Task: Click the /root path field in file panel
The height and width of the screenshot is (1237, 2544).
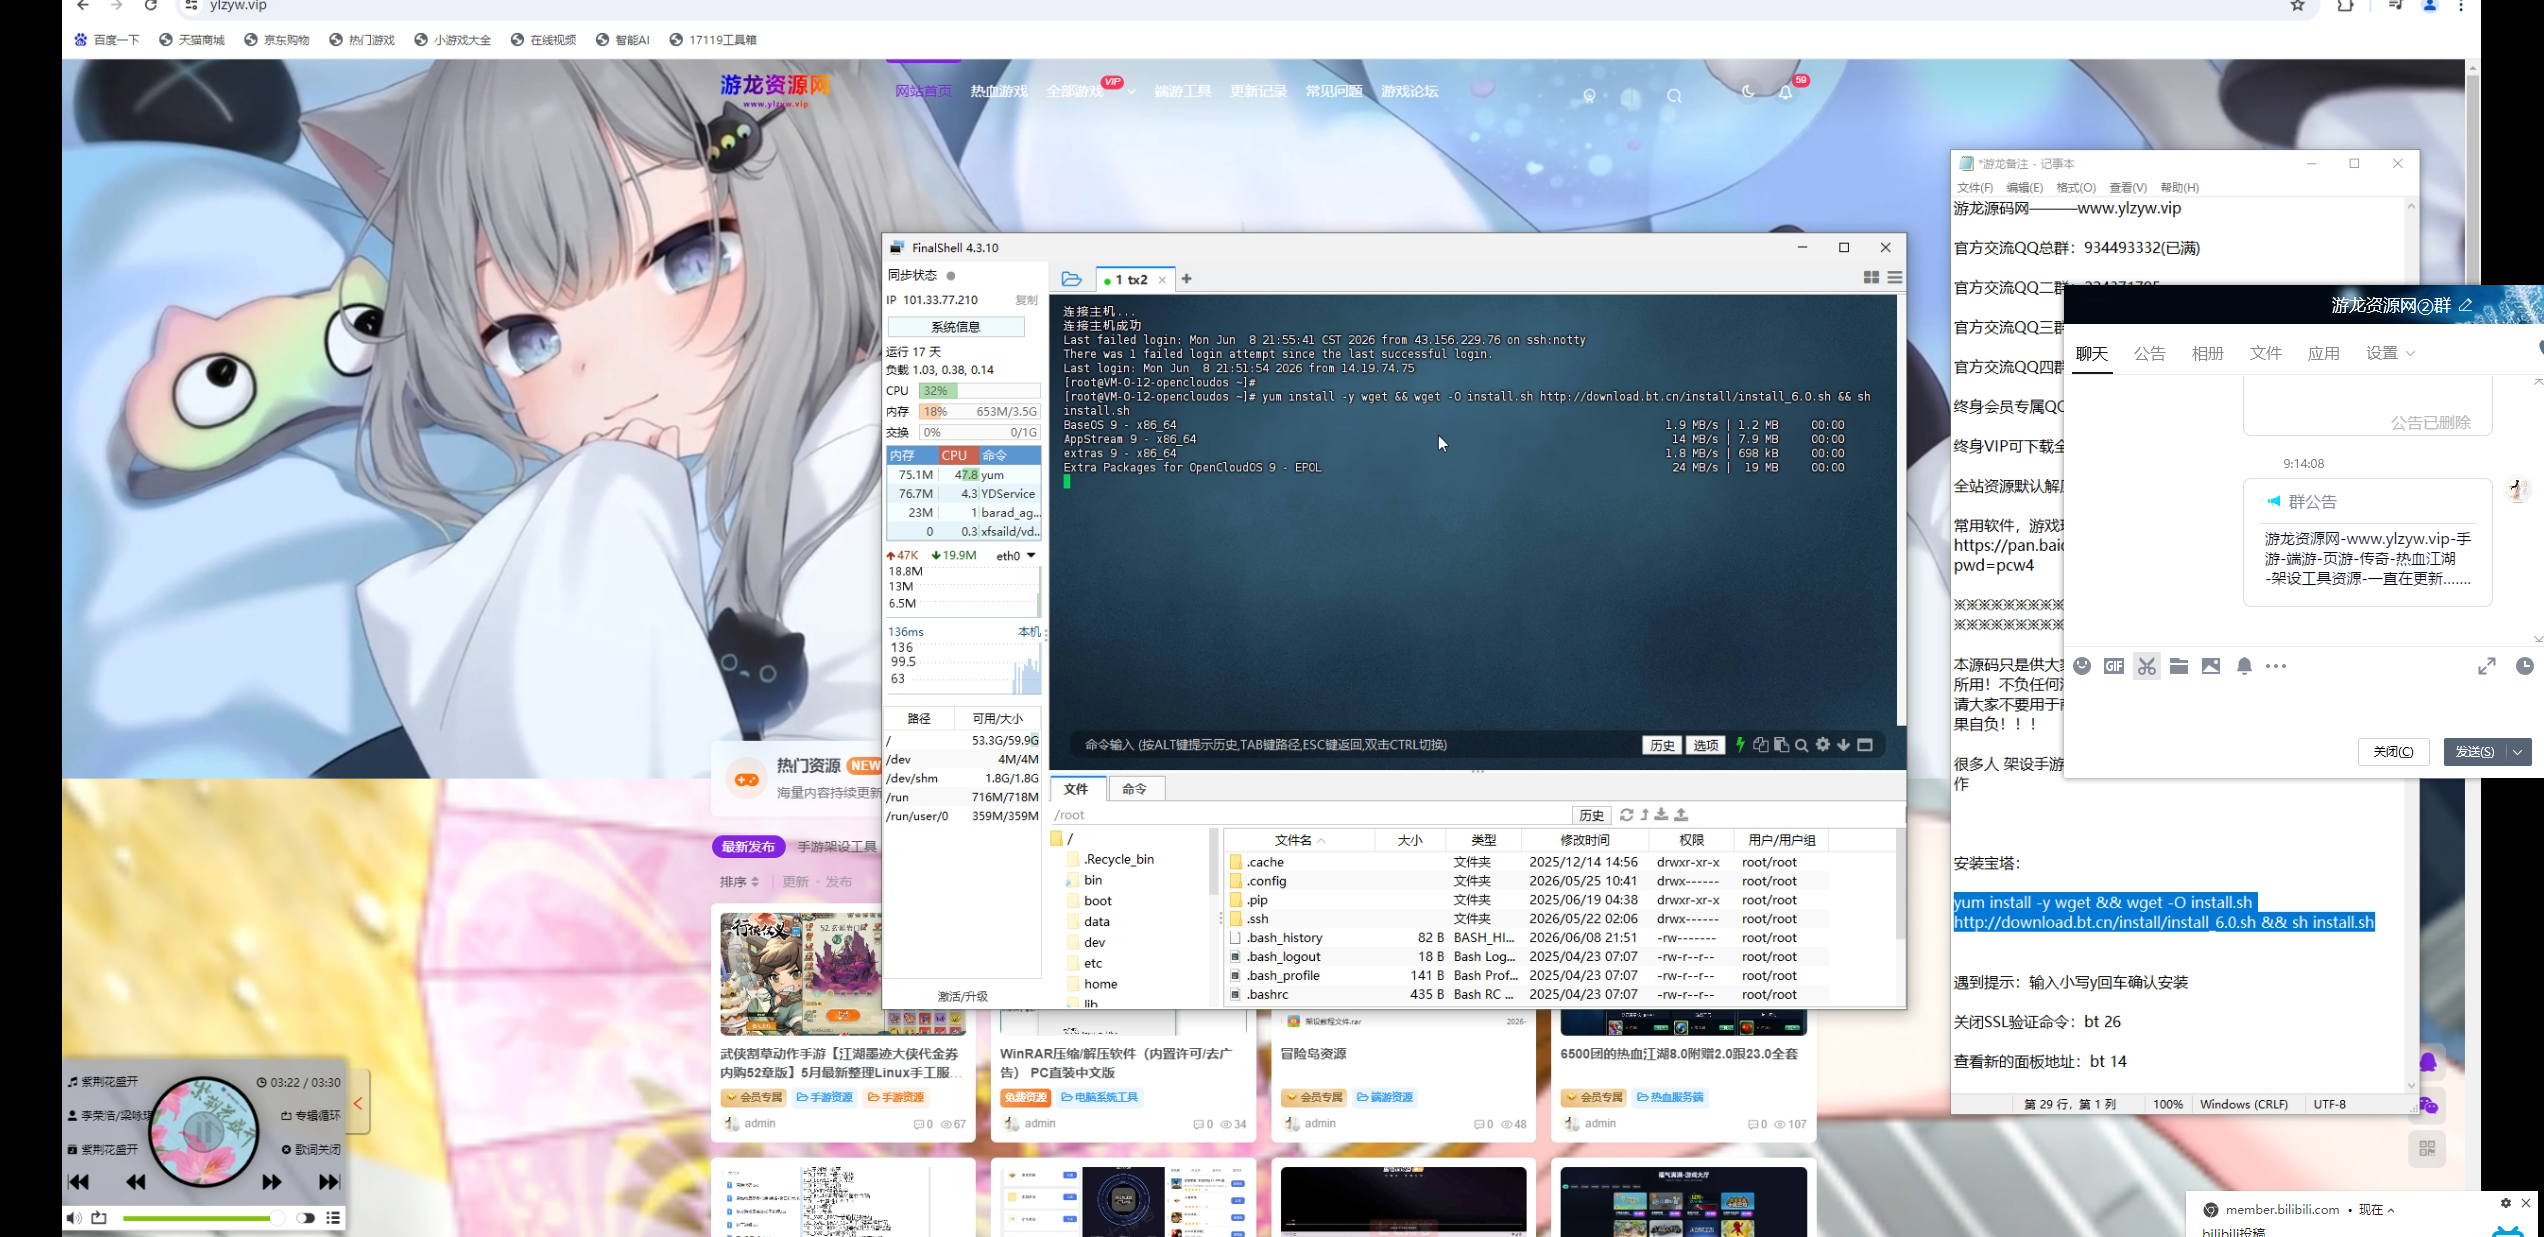Action: click(x=1308, y=815)
